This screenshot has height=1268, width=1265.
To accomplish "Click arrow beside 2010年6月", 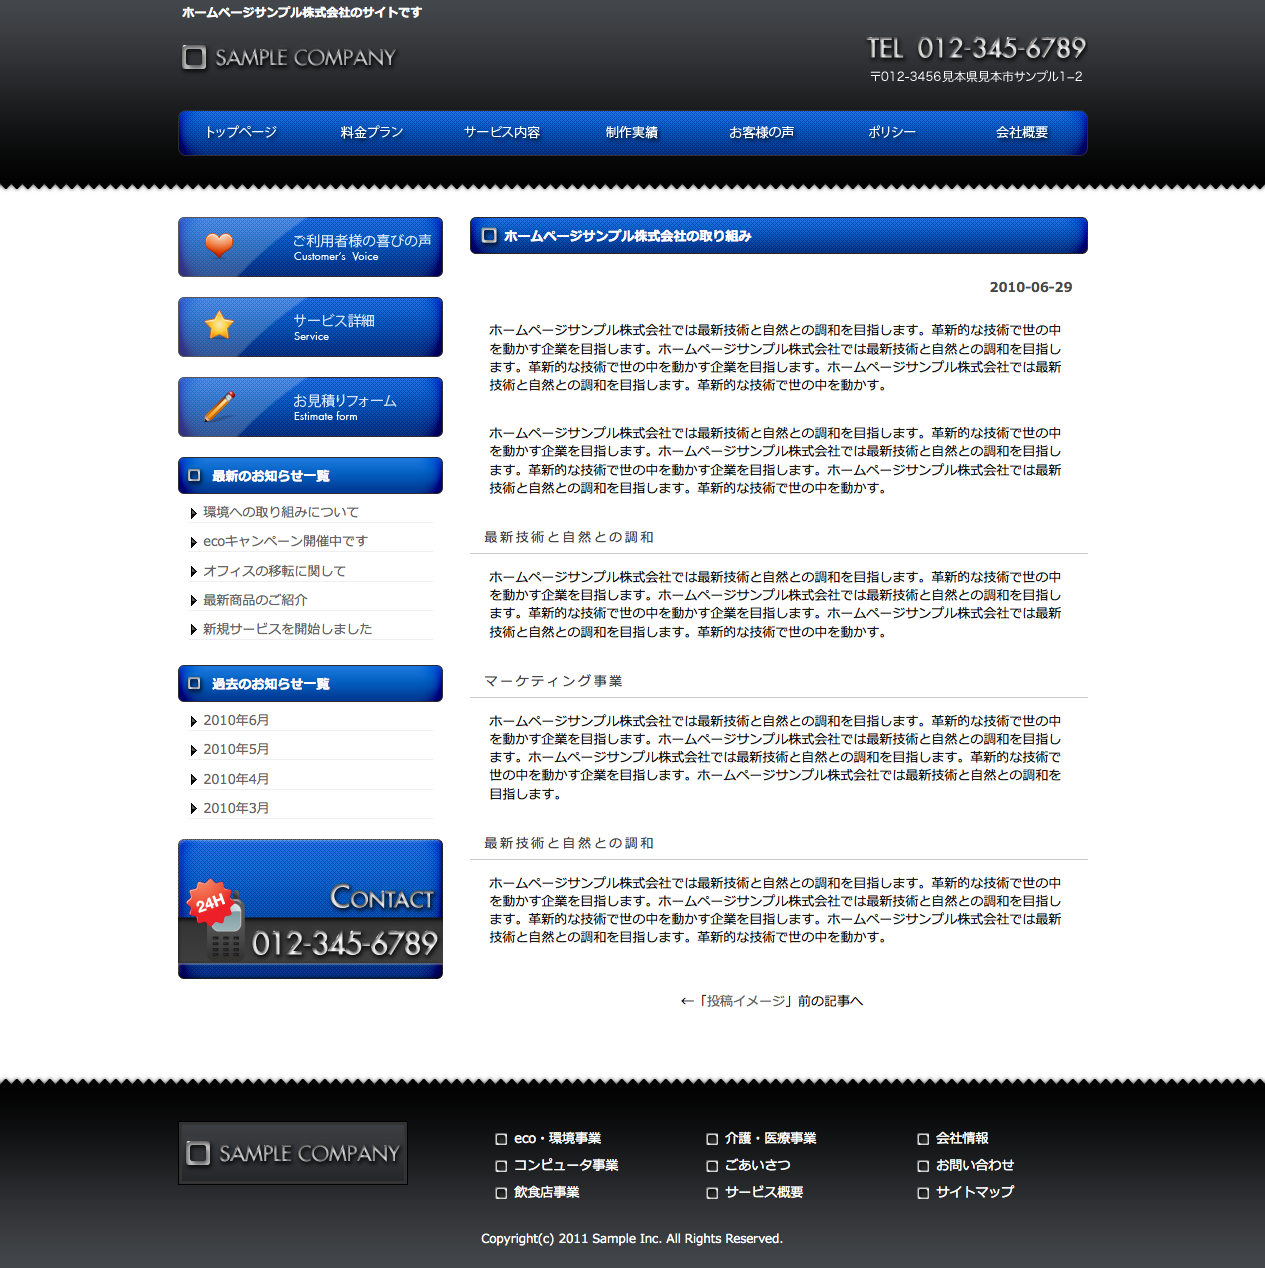I will tap(194, 721).
